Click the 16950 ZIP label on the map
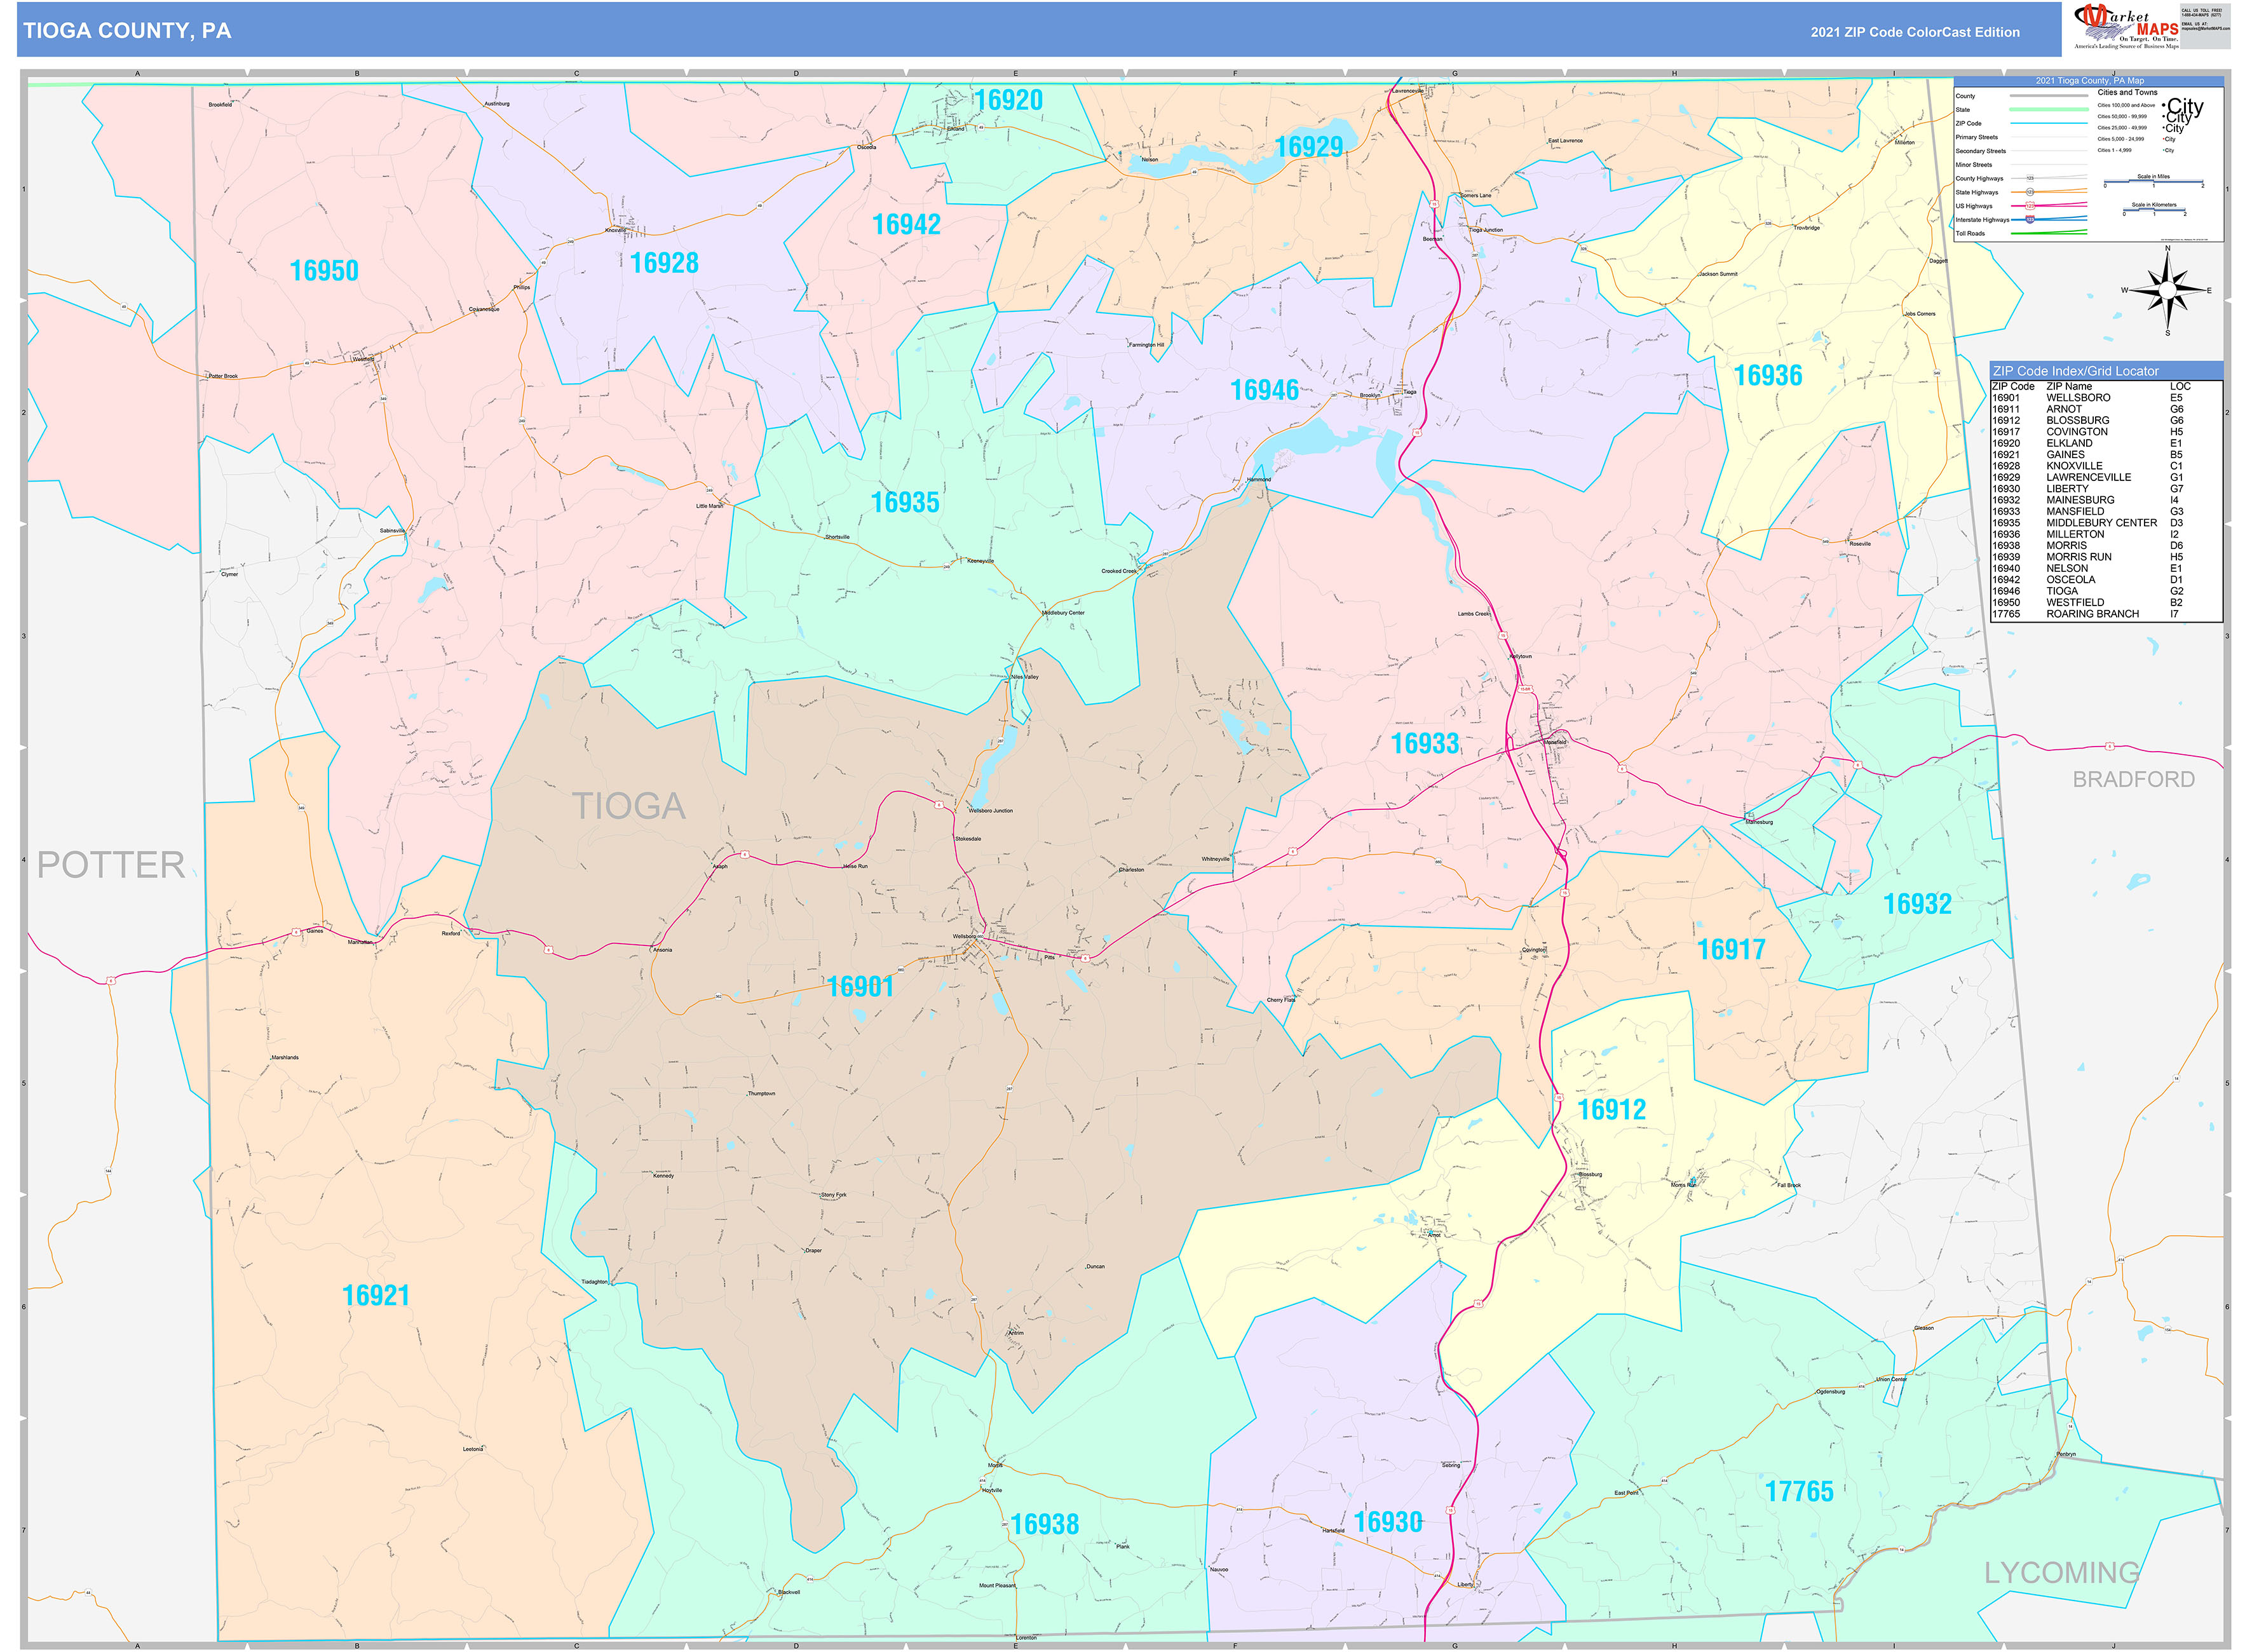The width and height of the screenshot is (2245, 1652). pos(324,271)
